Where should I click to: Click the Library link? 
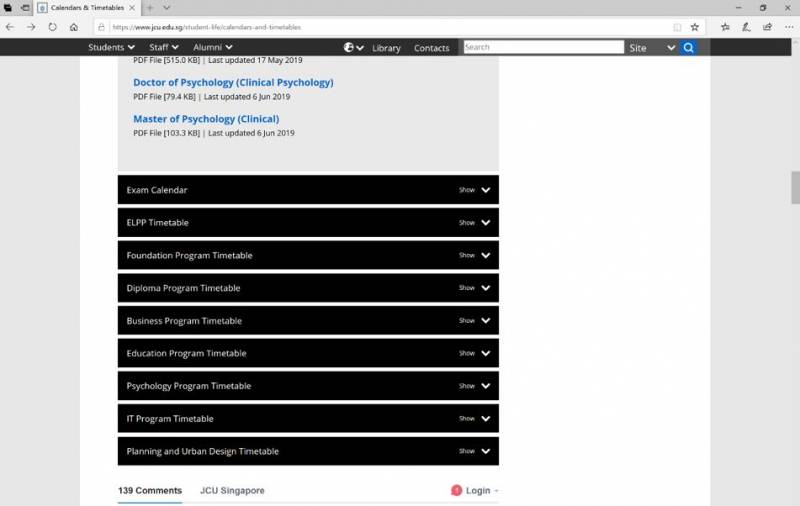386,48
